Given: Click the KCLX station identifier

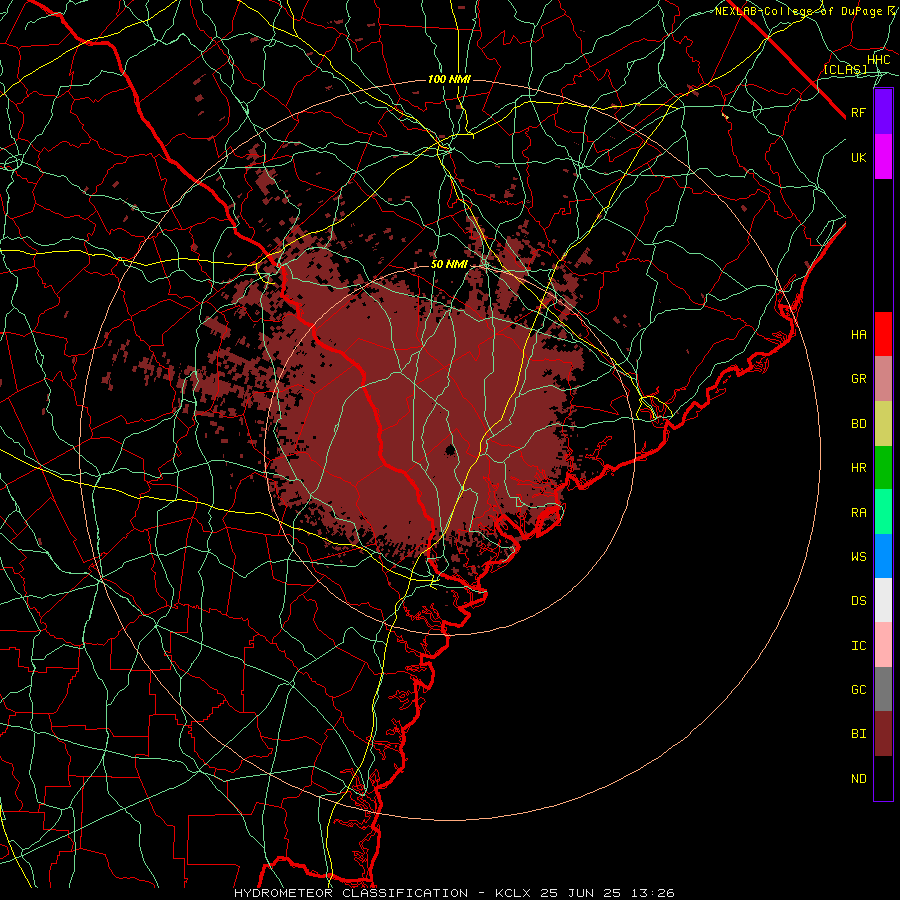Looking at the screenshot, I should coord(513,893).
